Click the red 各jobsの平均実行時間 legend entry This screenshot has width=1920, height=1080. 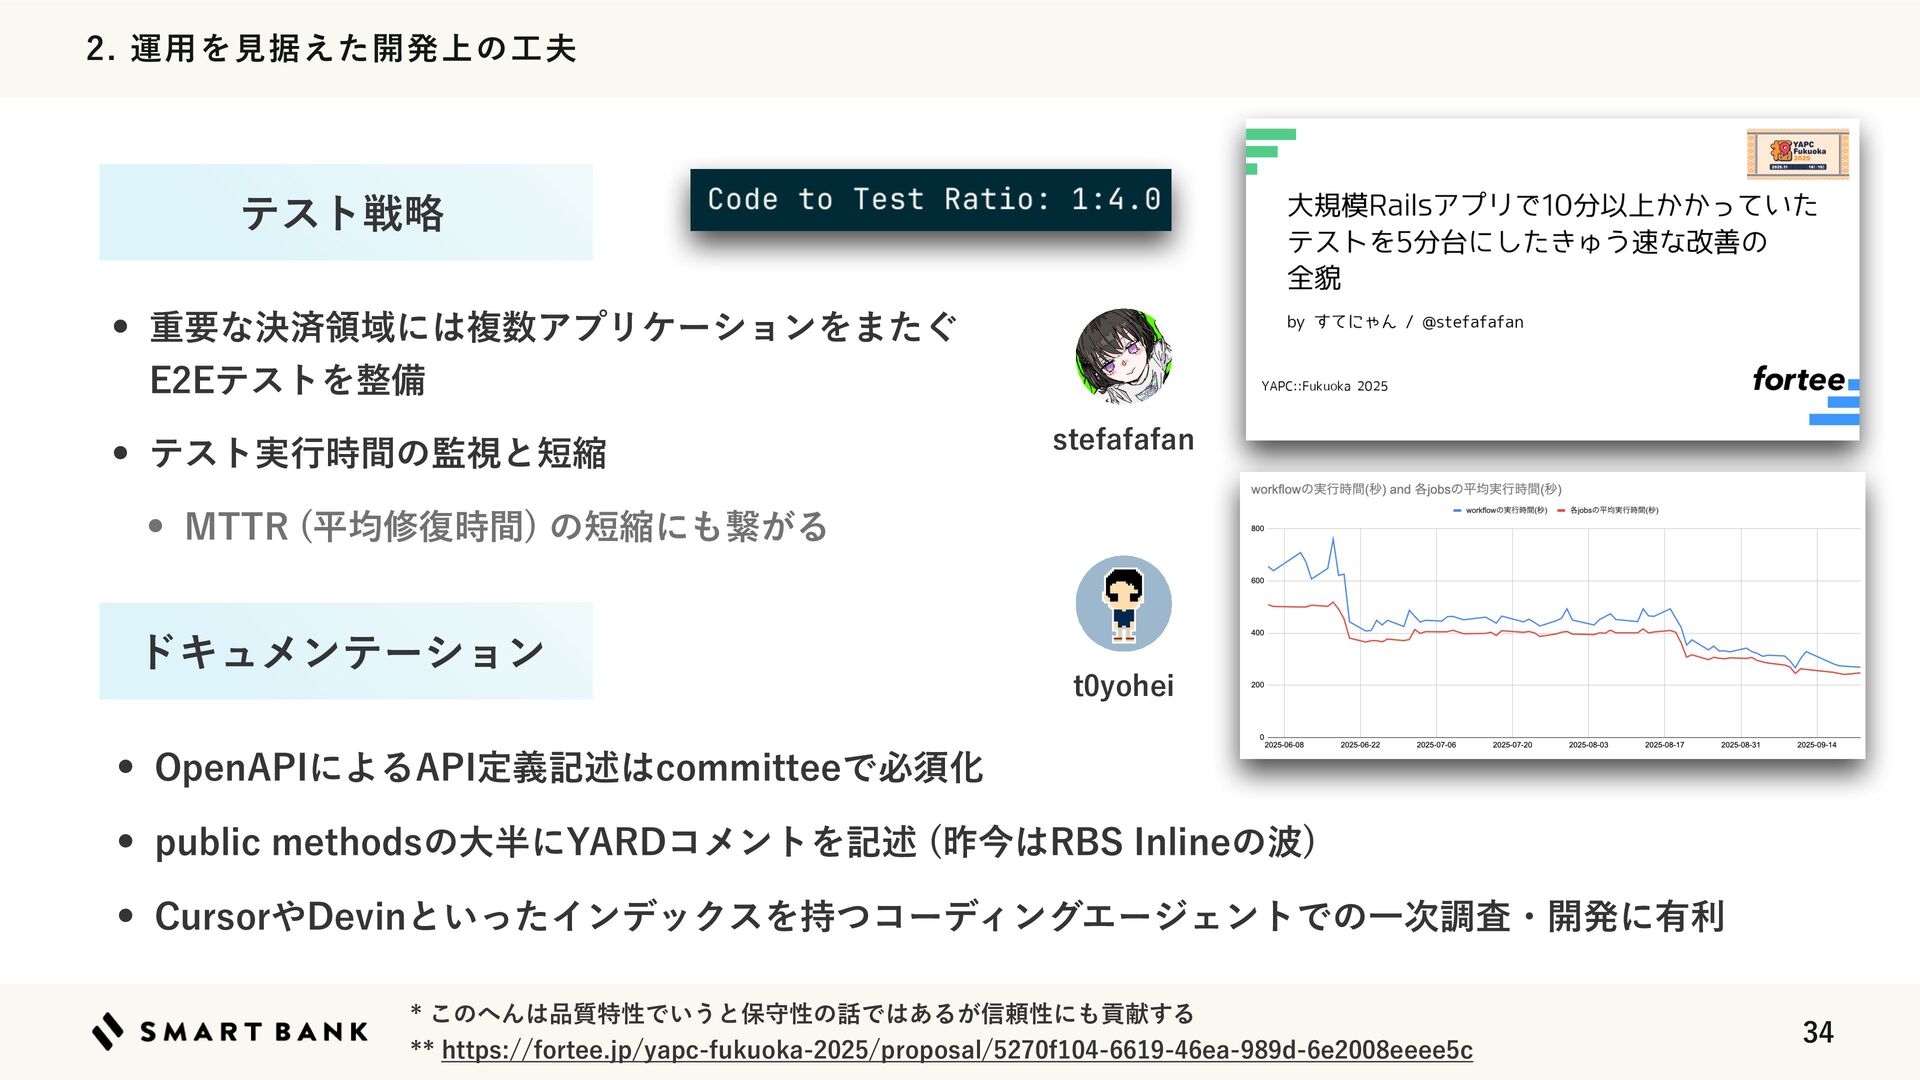point(1608,510)
